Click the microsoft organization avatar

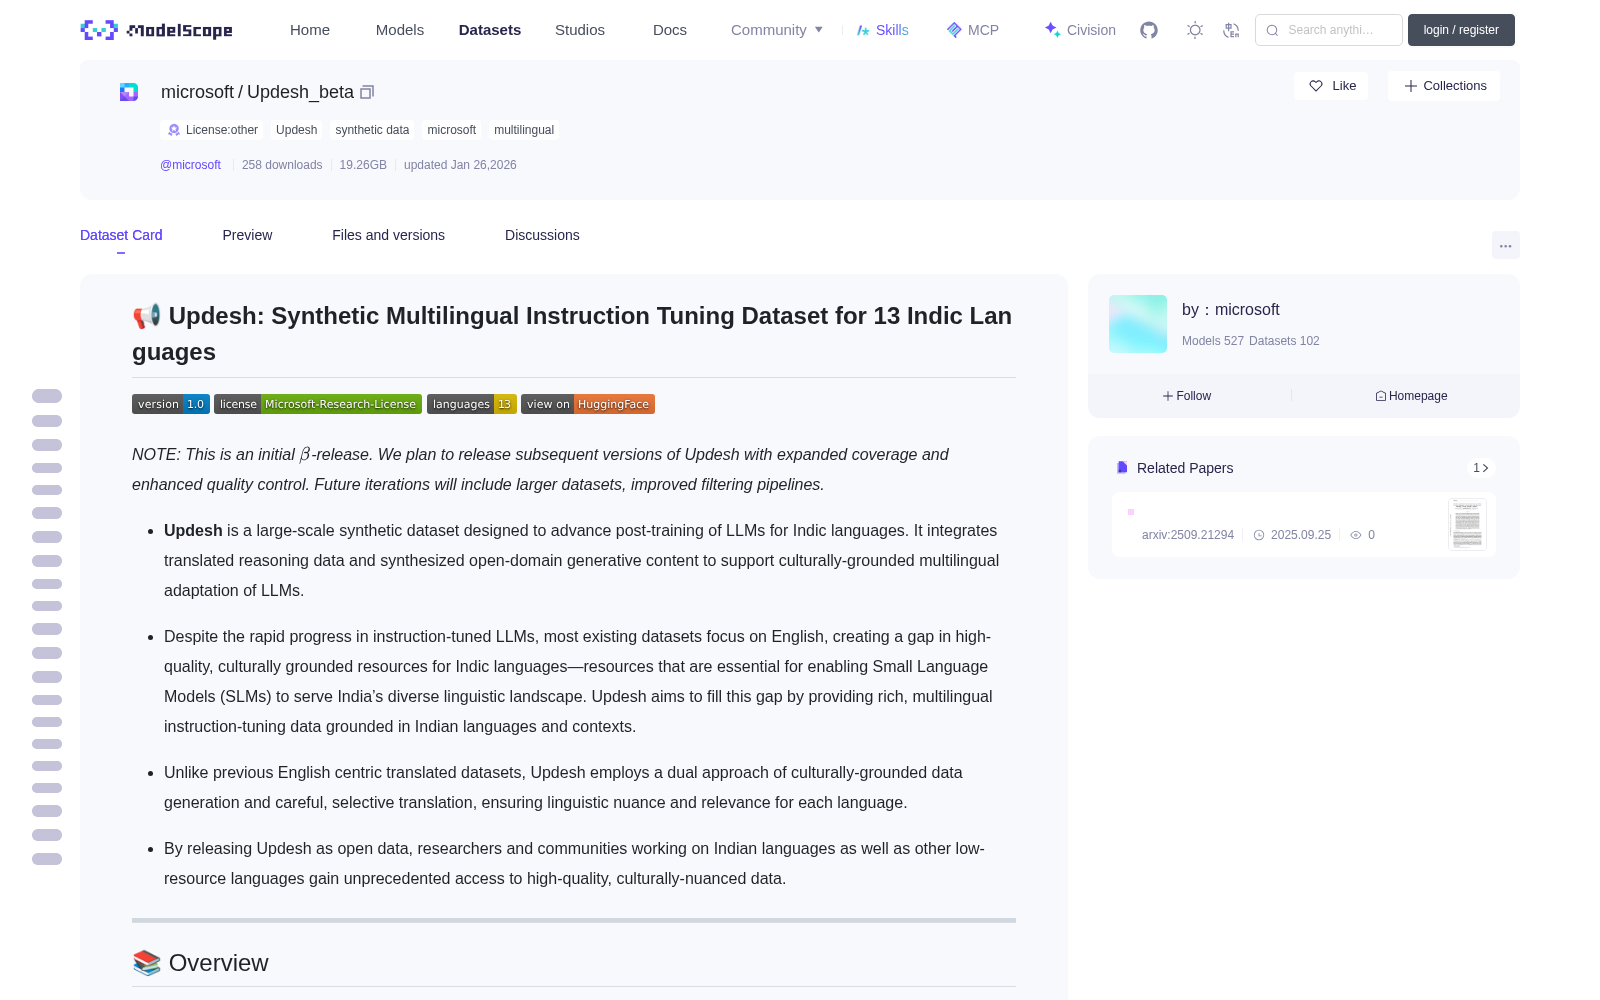click(1138, 324)
